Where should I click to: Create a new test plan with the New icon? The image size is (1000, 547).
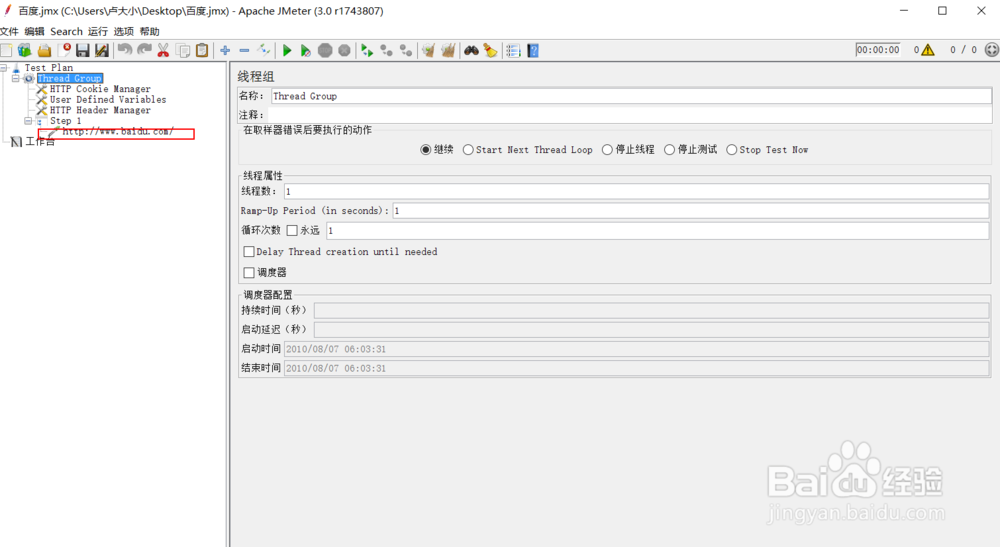6,50
